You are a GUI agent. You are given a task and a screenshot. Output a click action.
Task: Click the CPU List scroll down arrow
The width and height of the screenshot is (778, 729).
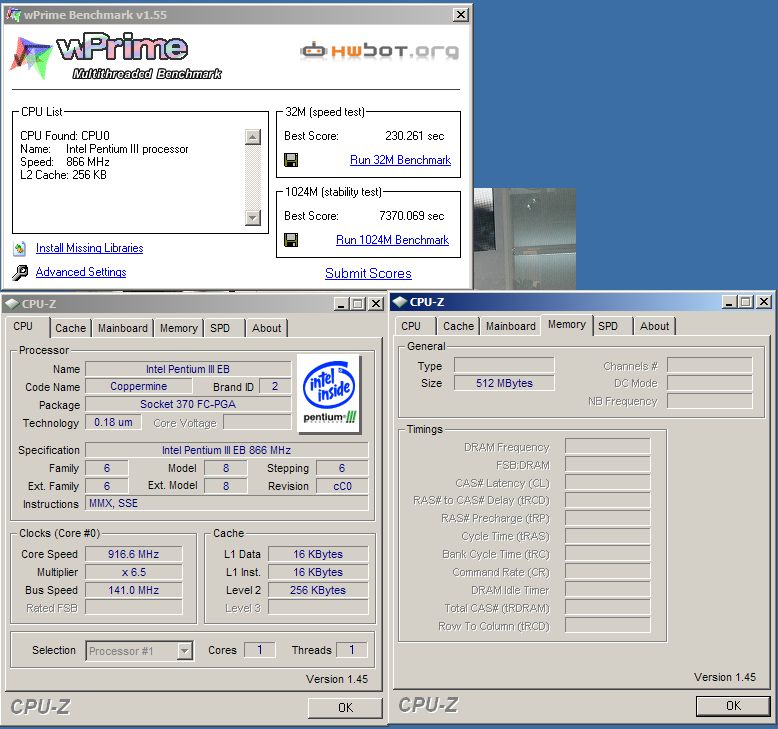[253, 217]
